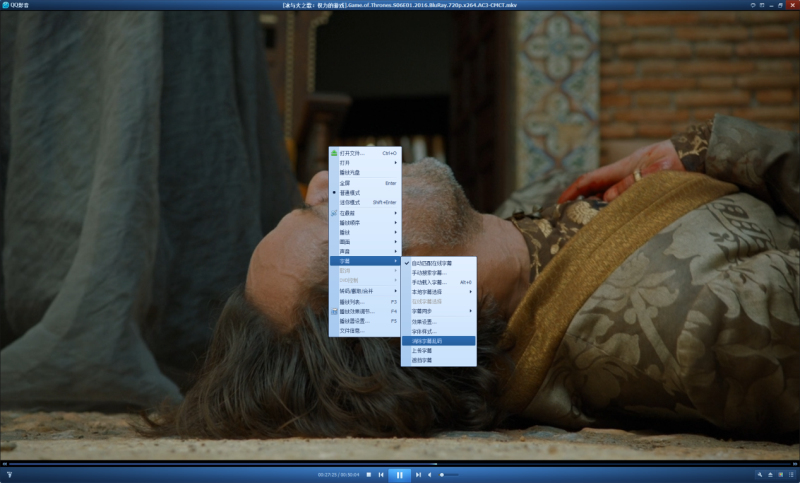Choose 打开文件... from the context menu
Viewport: 800px width, 483px height.
pos(365,153)
